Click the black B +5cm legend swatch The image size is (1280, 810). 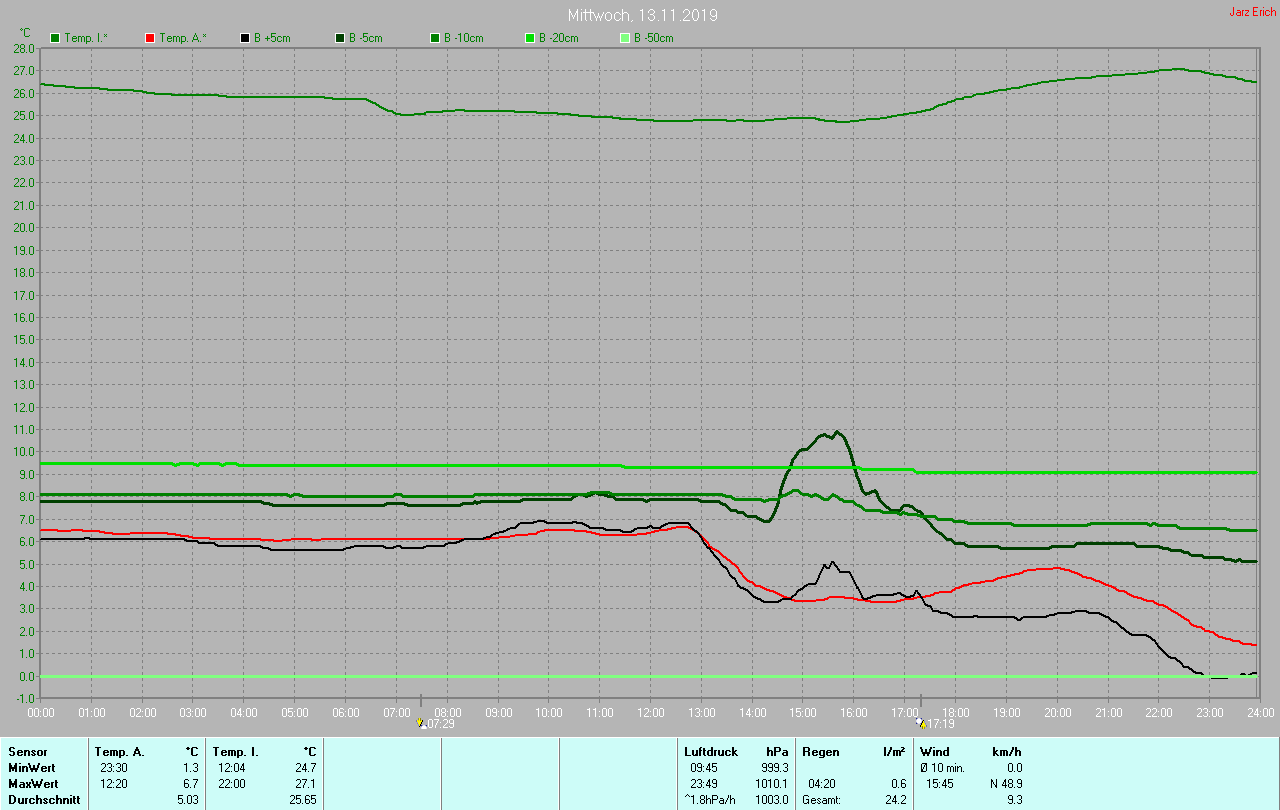click(244, 38)
